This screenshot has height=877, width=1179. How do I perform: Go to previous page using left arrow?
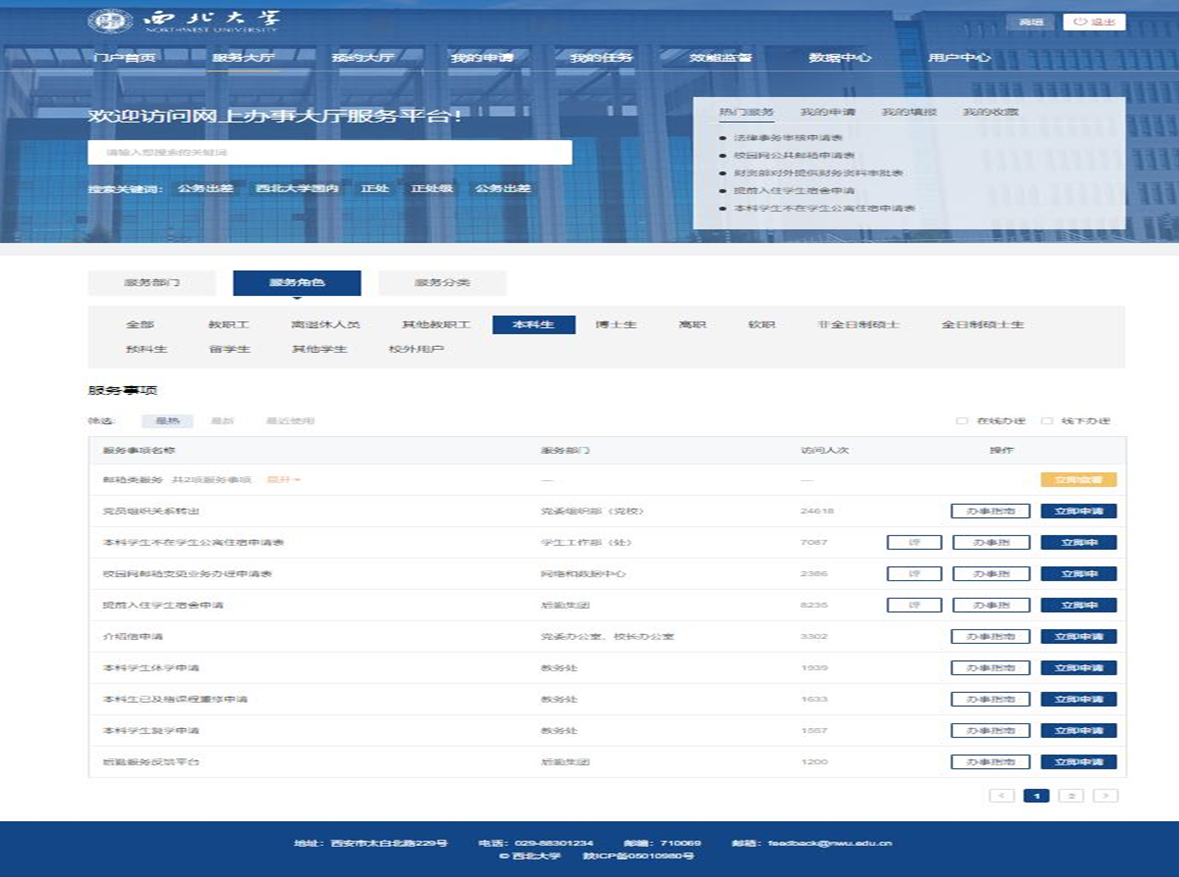pos(1001,796)
